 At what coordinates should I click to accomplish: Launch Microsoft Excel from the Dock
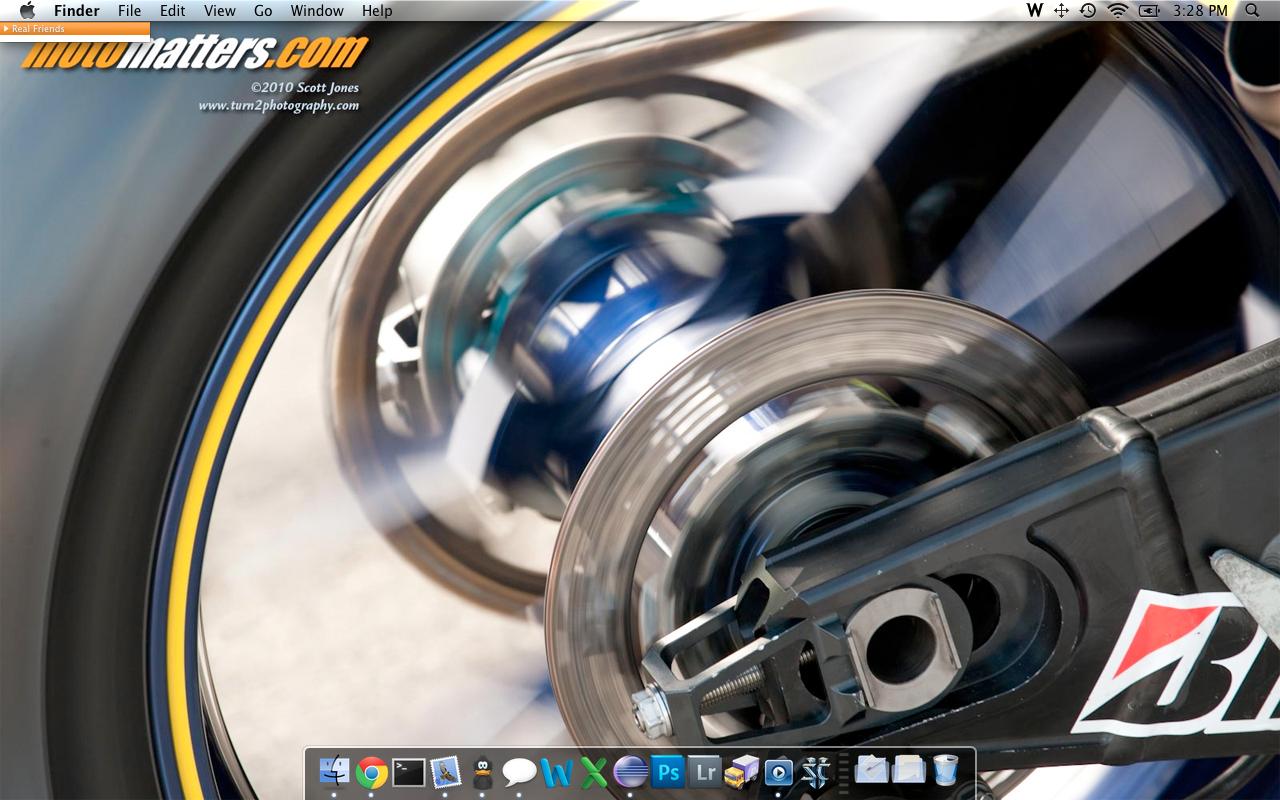(x=594, y=771)
